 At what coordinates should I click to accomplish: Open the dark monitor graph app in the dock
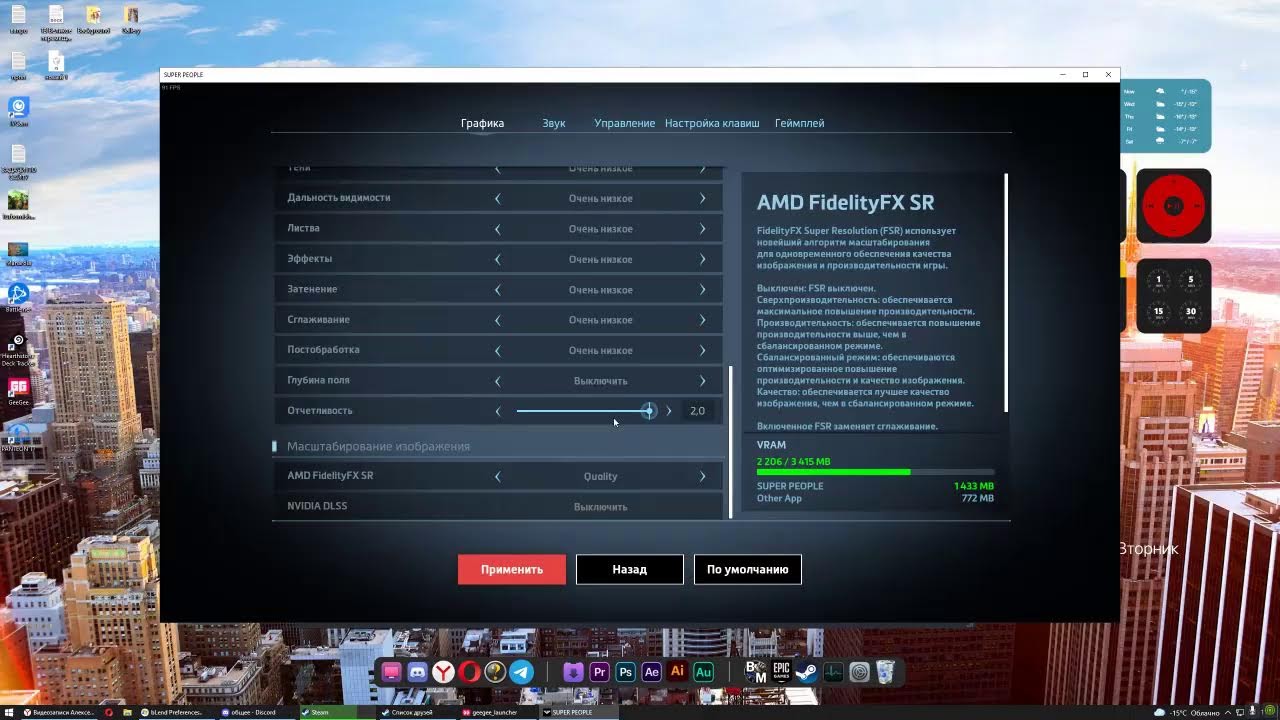pos(833,673)
